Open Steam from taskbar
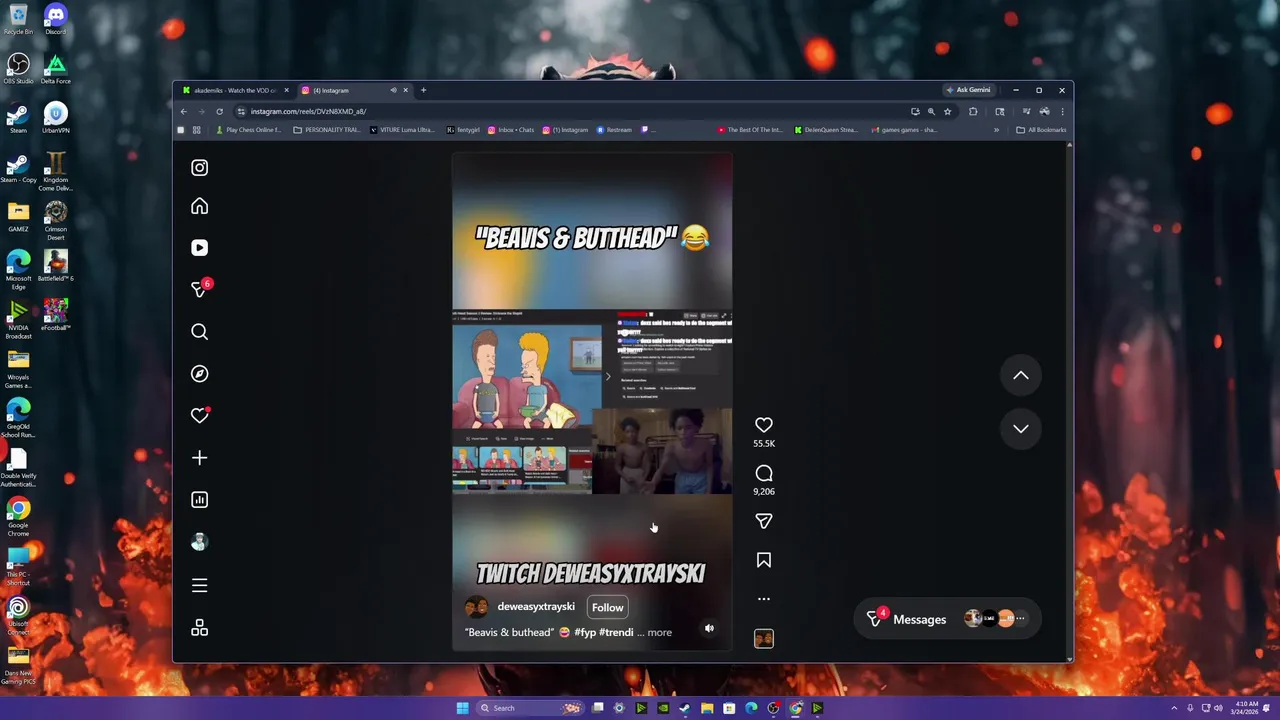The width and height of the screenshot is (1280, 720). pos(685,708)
